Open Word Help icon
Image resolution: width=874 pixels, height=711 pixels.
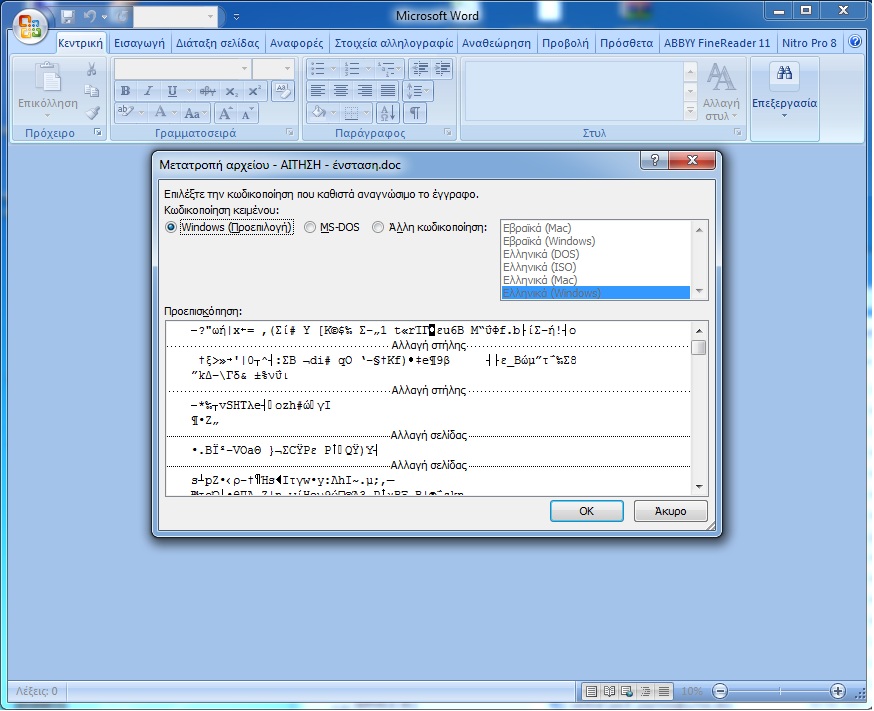[x=854, y=42]
